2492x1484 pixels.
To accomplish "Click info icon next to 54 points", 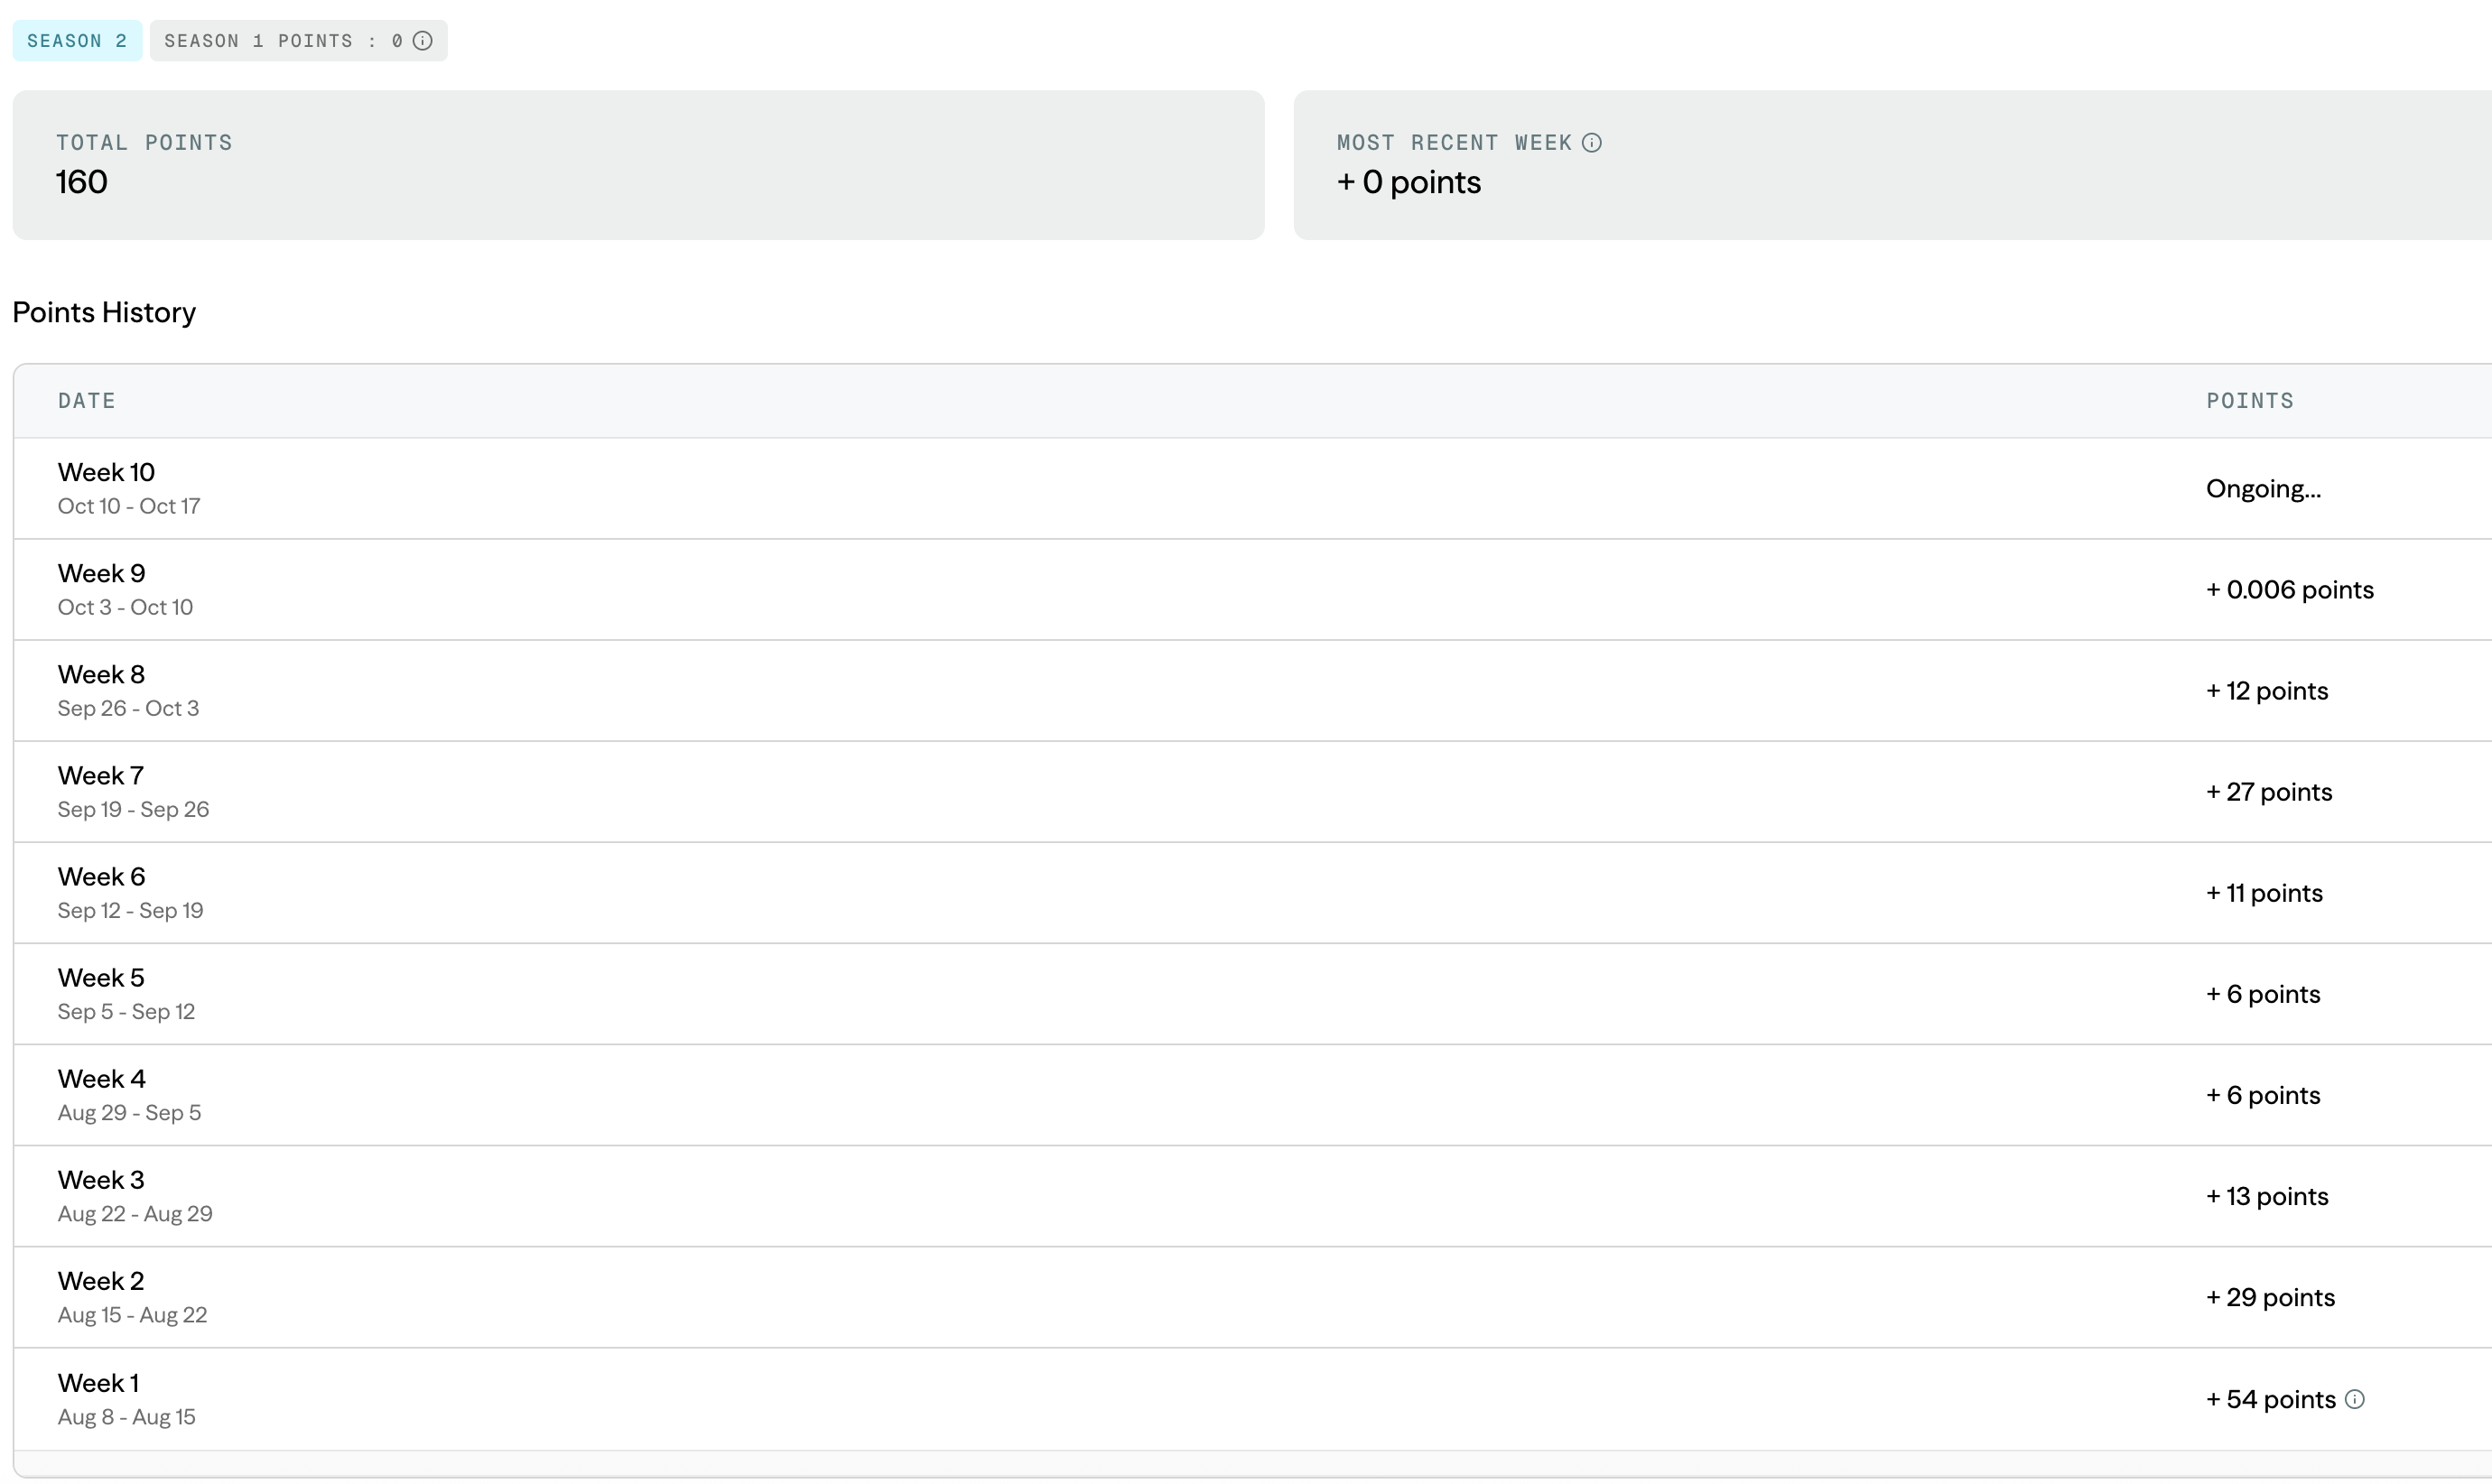I will [2355, 1399].
